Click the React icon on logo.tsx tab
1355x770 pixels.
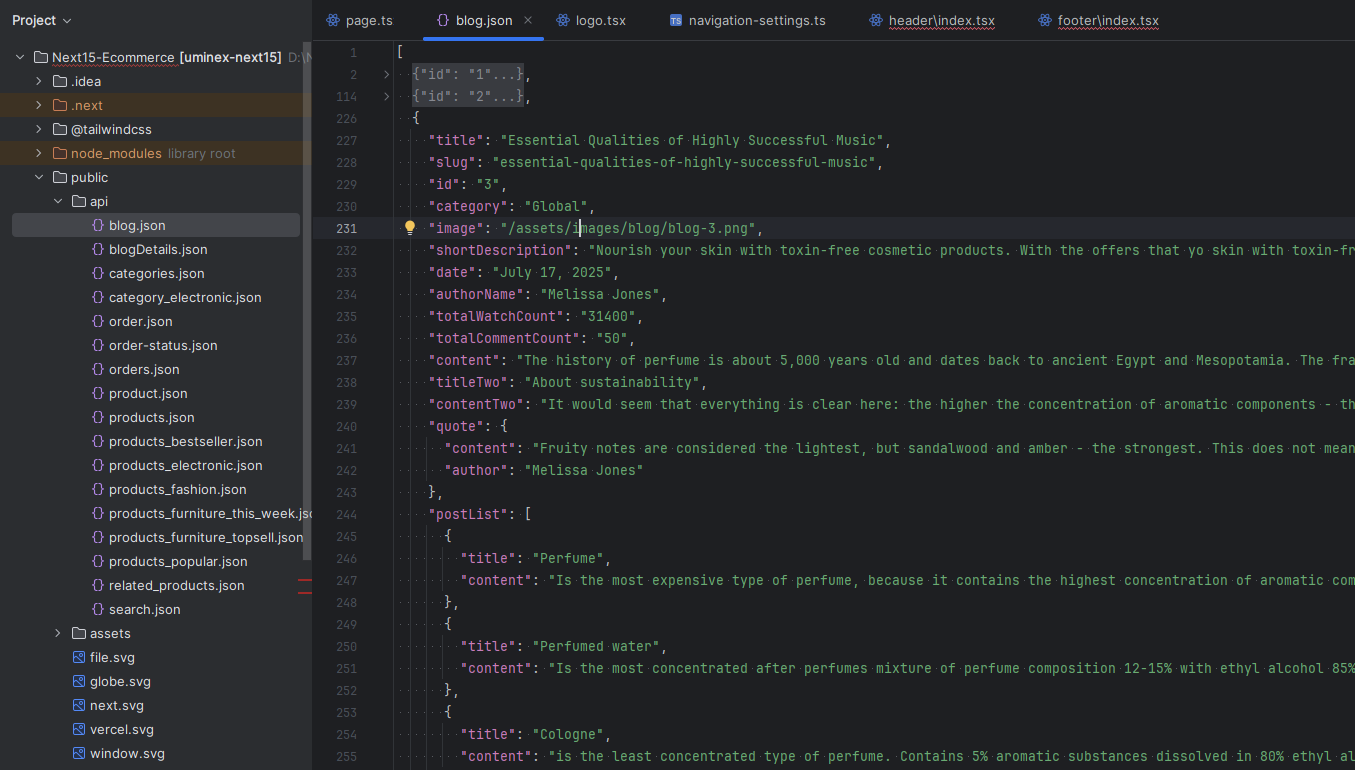click(x=563, y=20)
